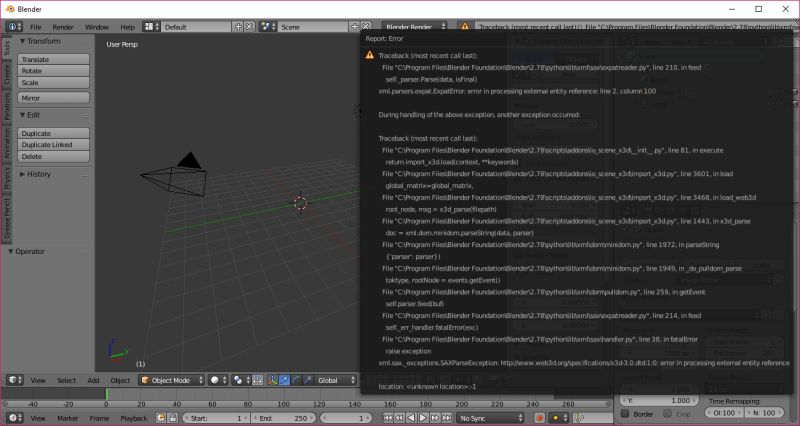Click the Time Remapping Ol:100 field

pos(724,413)
